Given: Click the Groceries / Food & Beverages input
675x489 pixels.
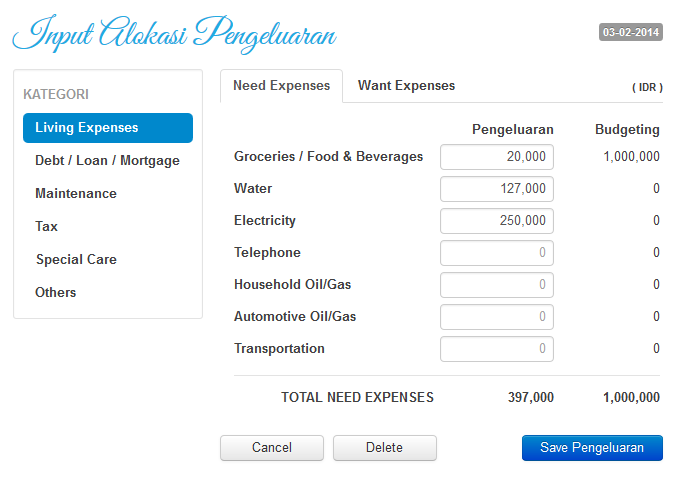Looking at the screenshot, I should pyautogui.click(x=496, y=157).
